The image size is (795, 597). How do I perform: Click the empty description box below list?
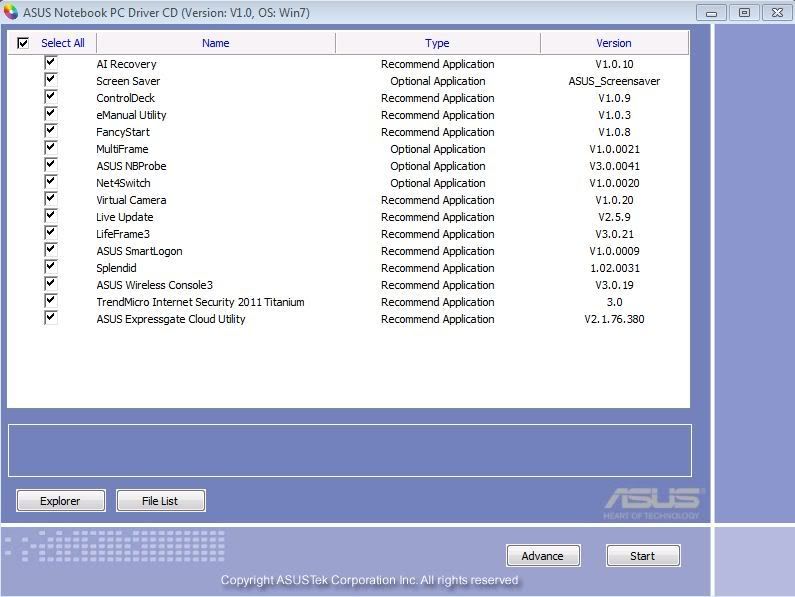click(x=350, y=450)
